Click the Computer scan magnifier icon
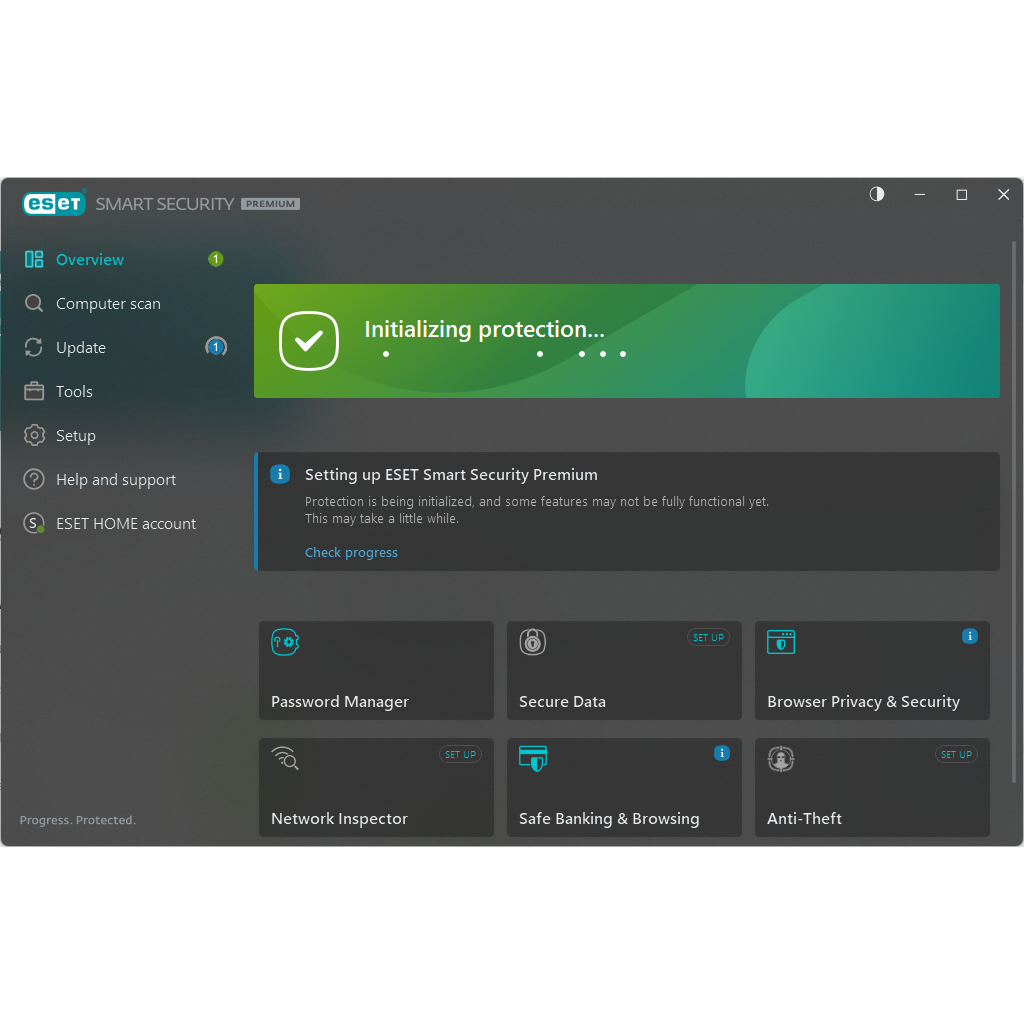The image size is (1024, 1024). [x=34, y=304]
